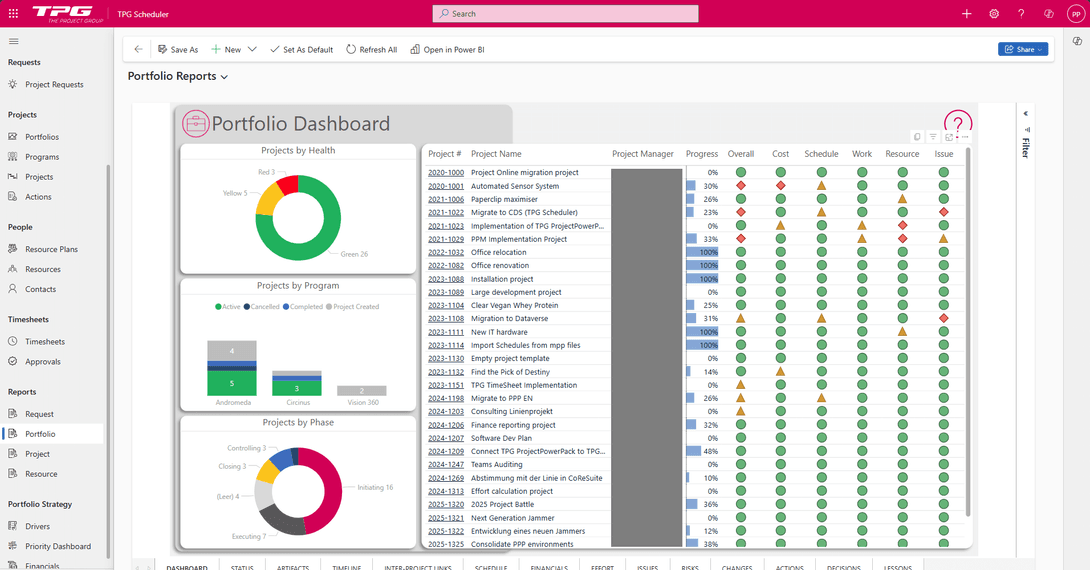Sort table by Overall column header
This screenshot has height=570, width=1090.
(740, 154)
